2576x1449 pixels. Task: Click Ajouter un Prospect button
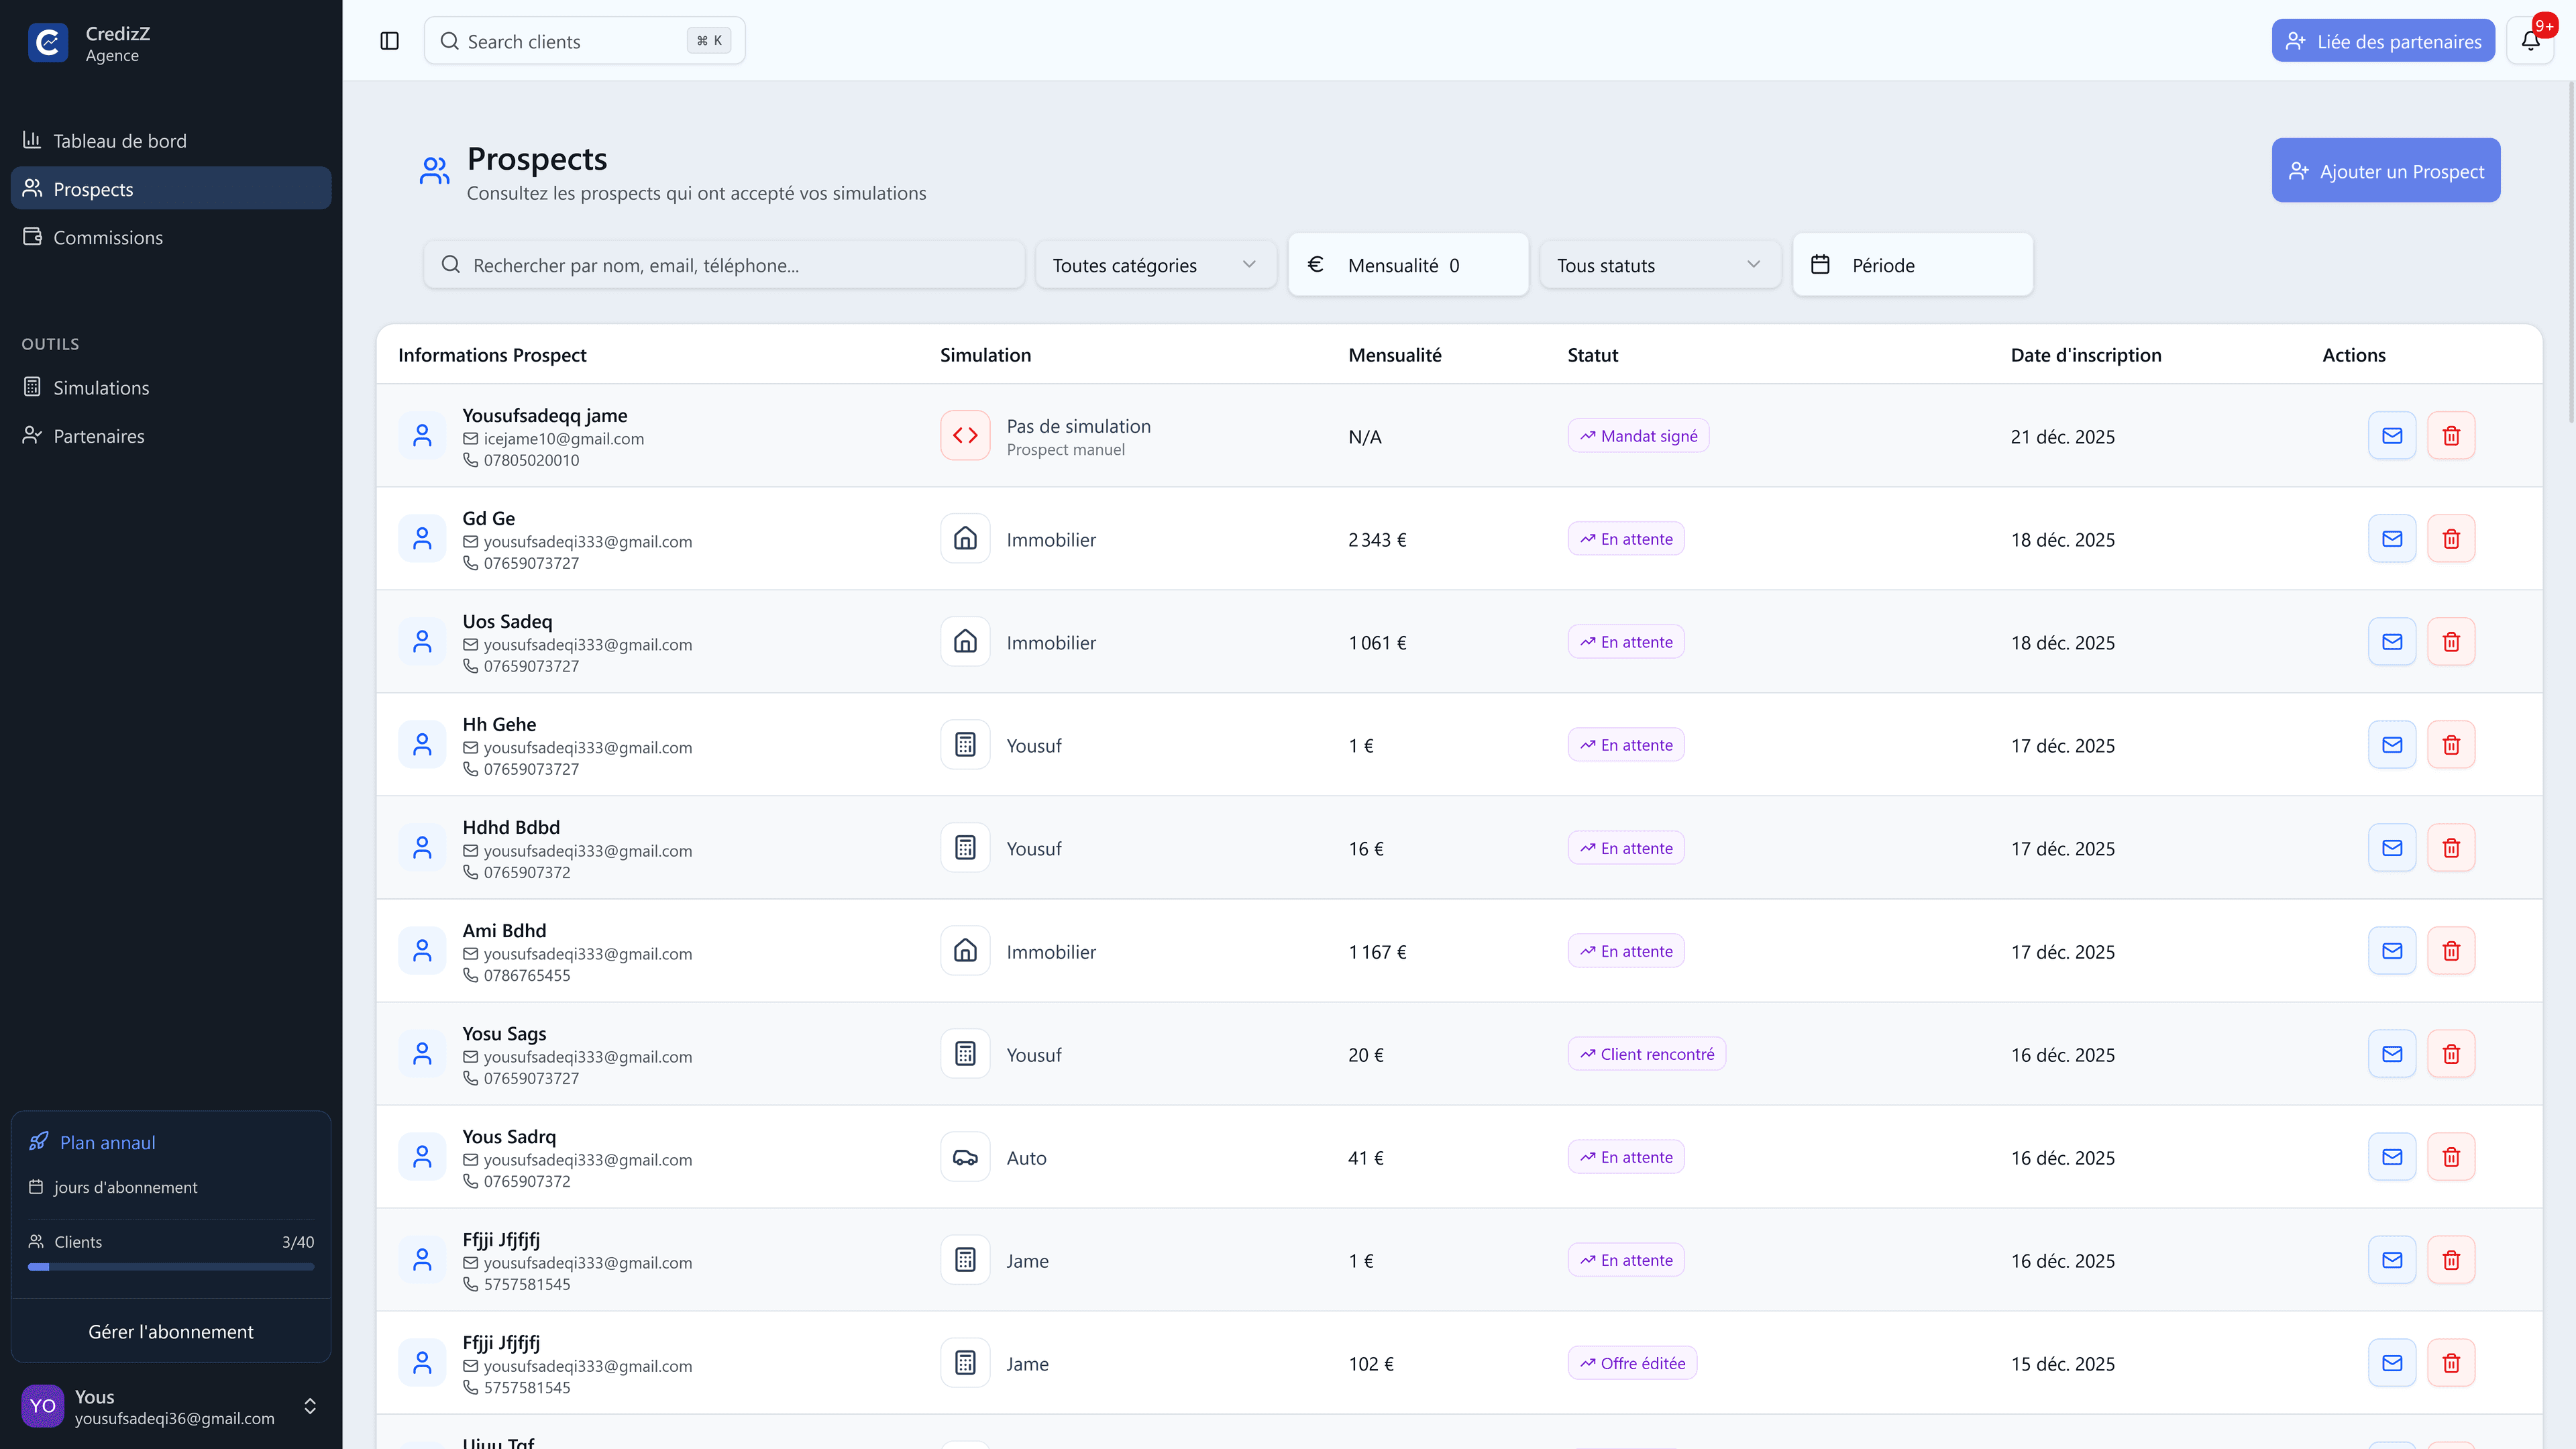pos(2385,171)
